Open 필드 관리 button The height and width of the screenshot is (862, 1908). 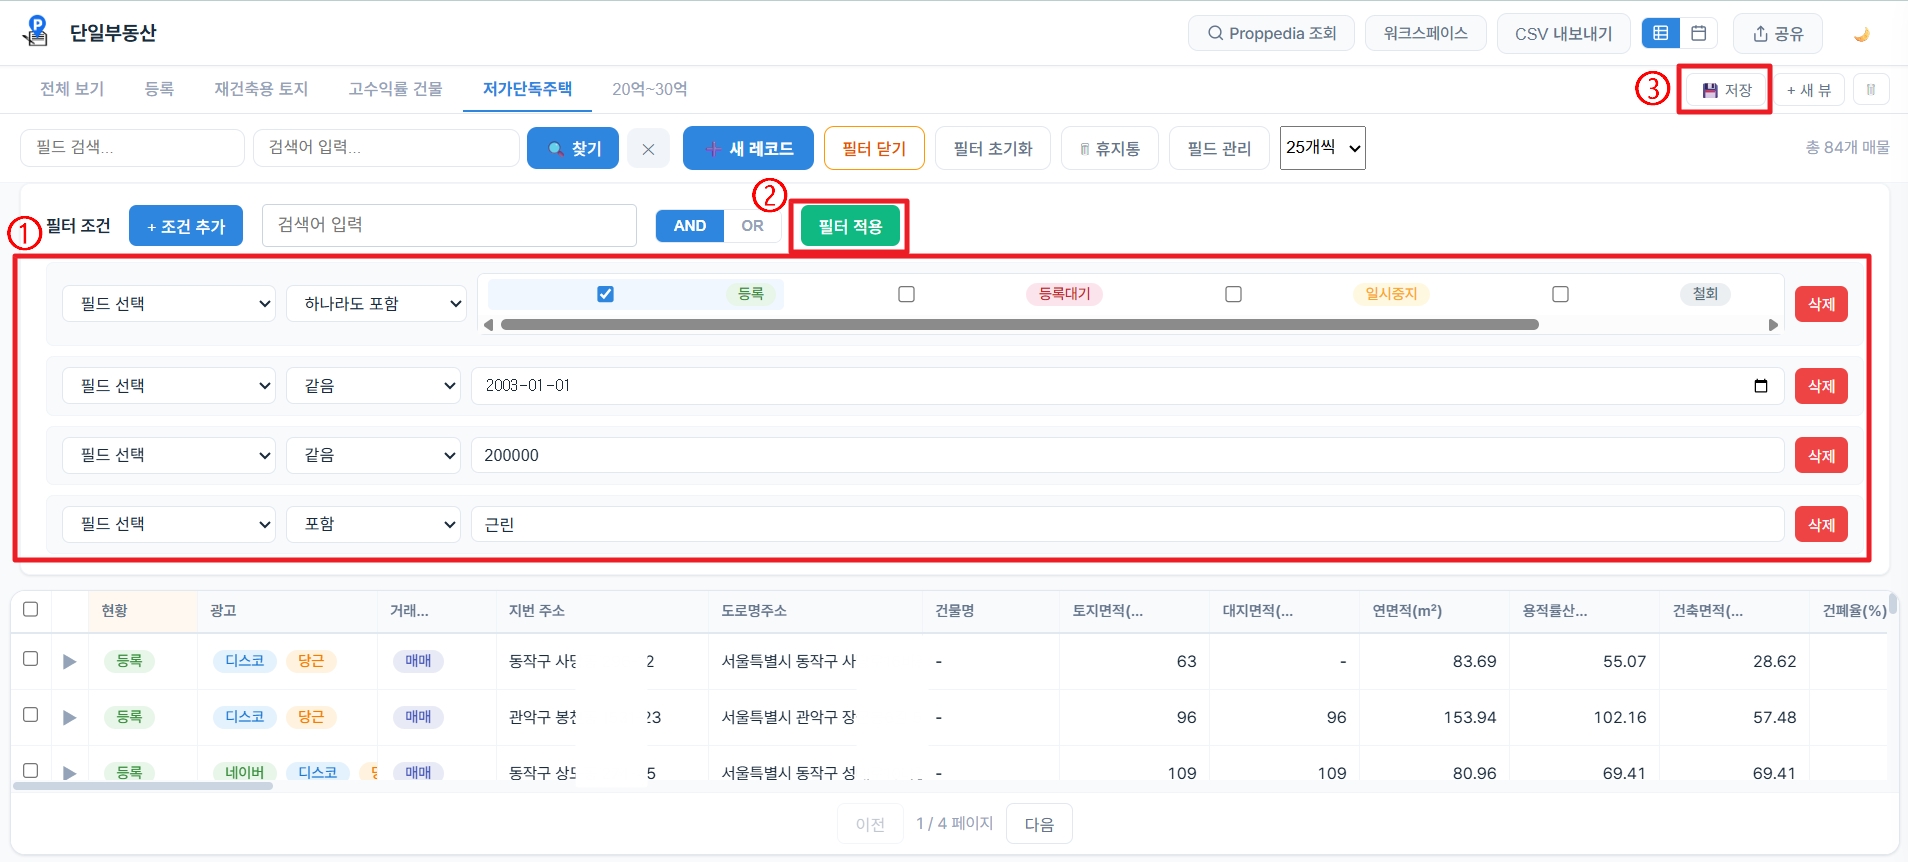1219,149
